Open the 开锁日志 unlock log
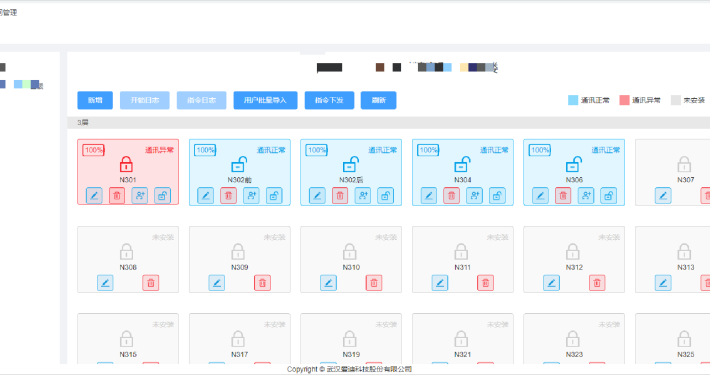The height and width of the screenshot is (375, 710). (x=145, y=100)
